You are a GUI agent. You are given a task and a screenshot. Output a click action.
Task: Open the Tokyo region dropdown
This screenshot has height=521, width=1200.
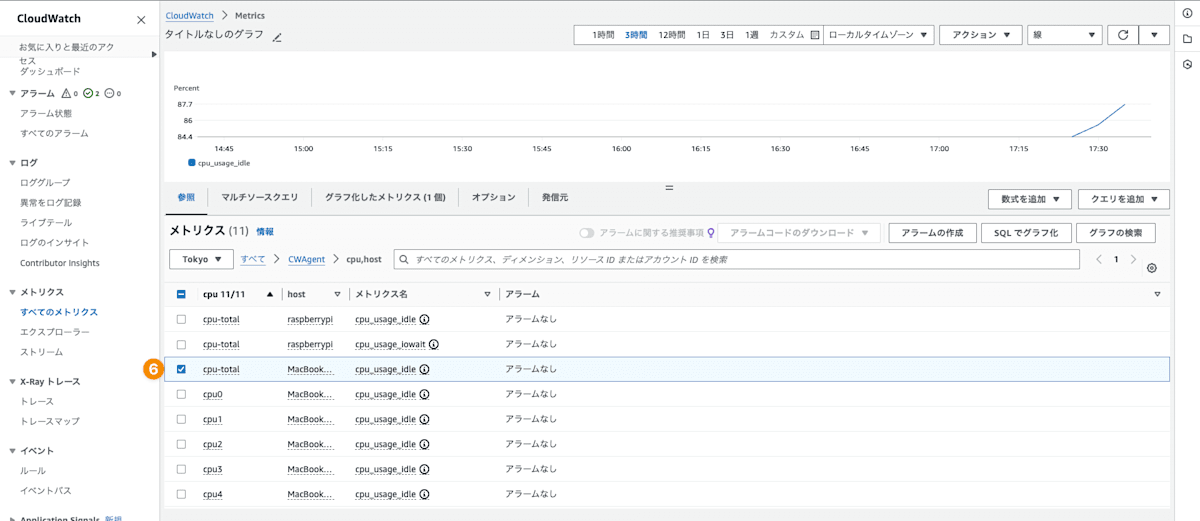[202, 259]
